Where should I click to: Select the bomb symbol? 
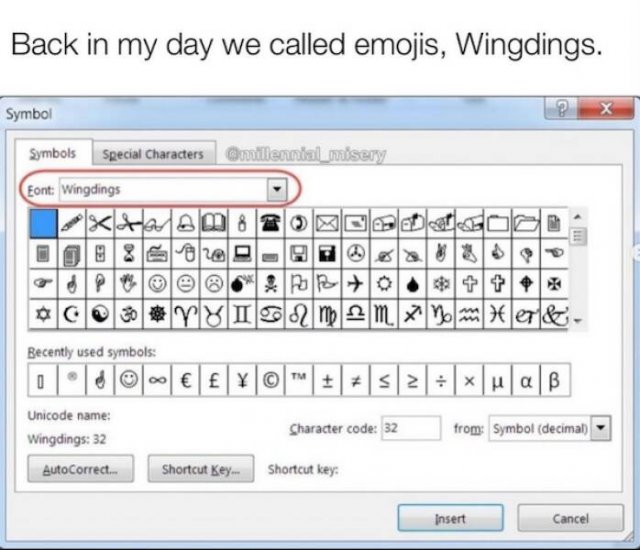[x=242, y=284]
